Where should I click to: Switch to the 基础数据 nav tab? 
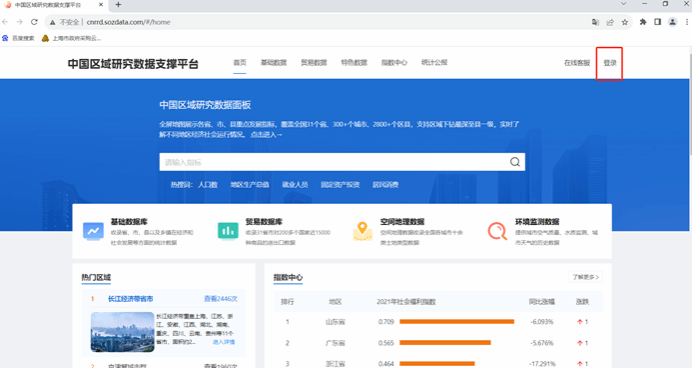pos(274,63)
